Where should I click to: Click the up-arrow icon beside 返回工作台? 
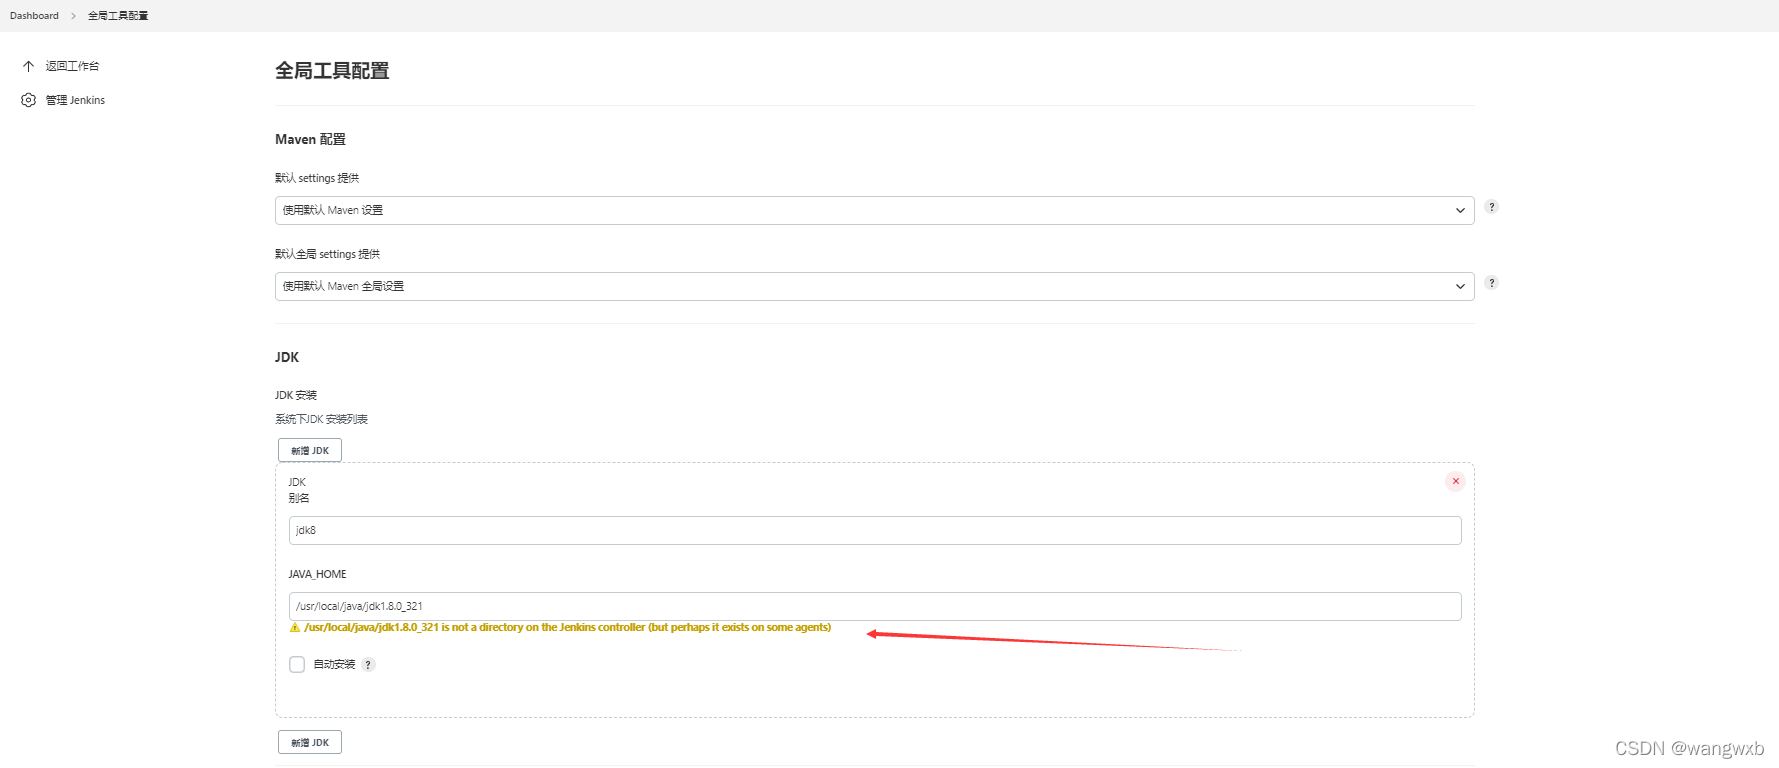29,66
